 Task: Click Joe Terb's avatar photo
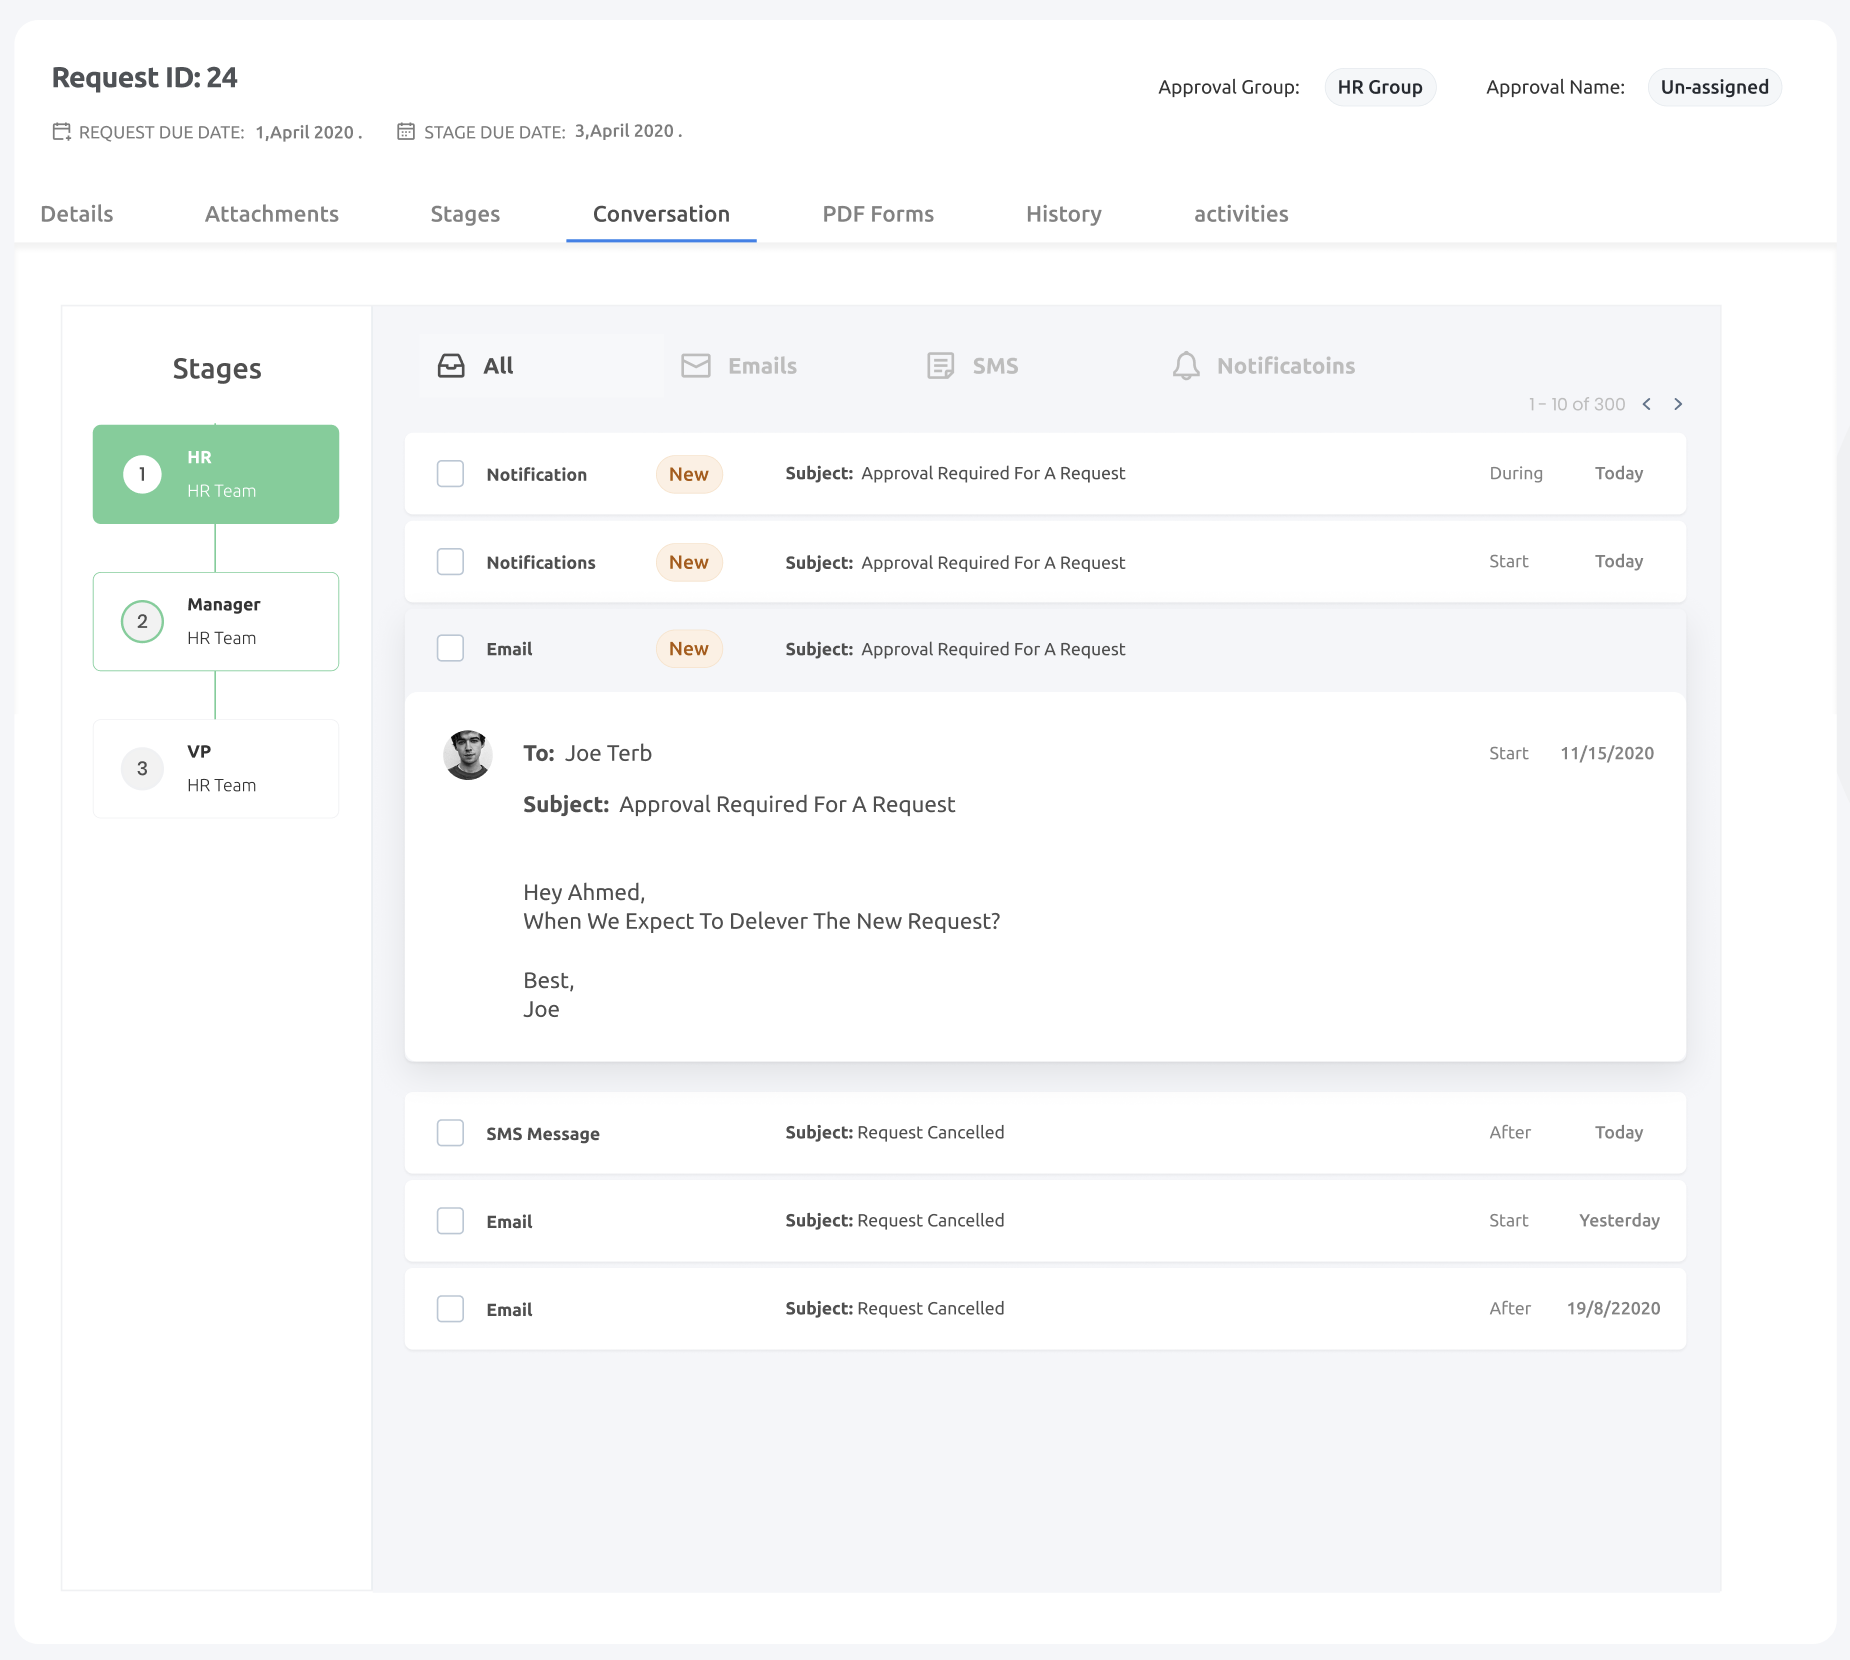(467, 755)
